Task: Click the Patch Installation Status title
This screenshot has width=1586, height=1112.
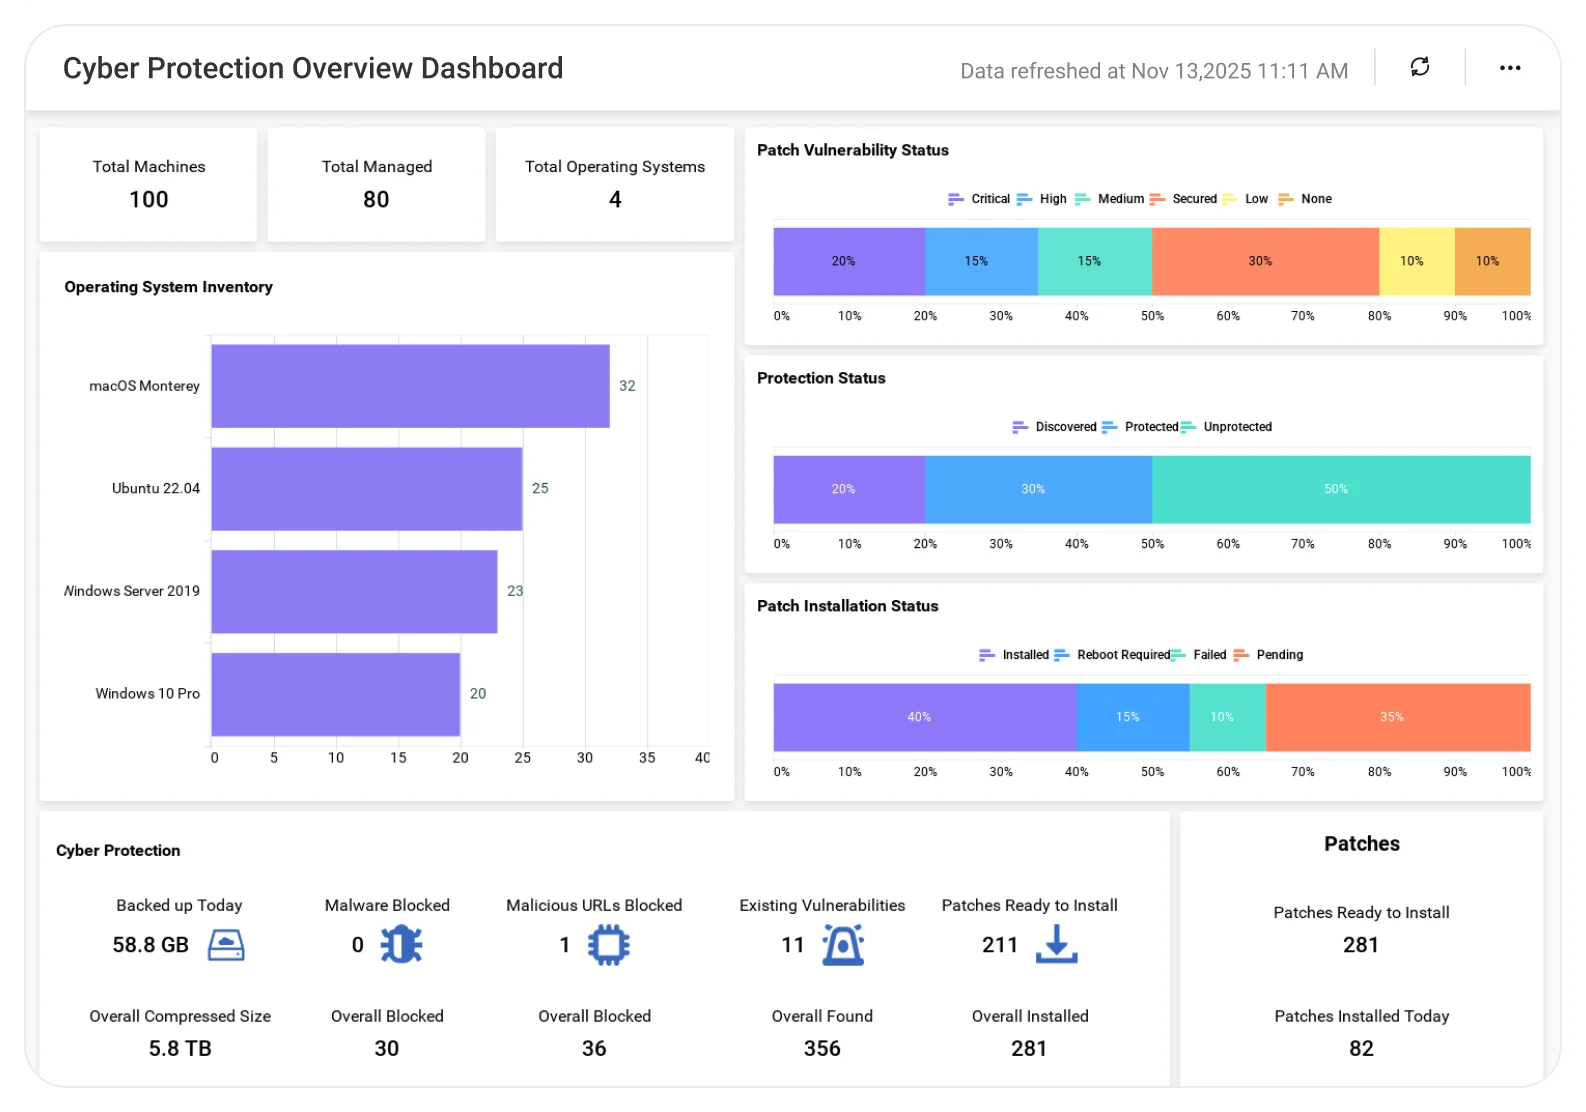Action: point(848,606)
